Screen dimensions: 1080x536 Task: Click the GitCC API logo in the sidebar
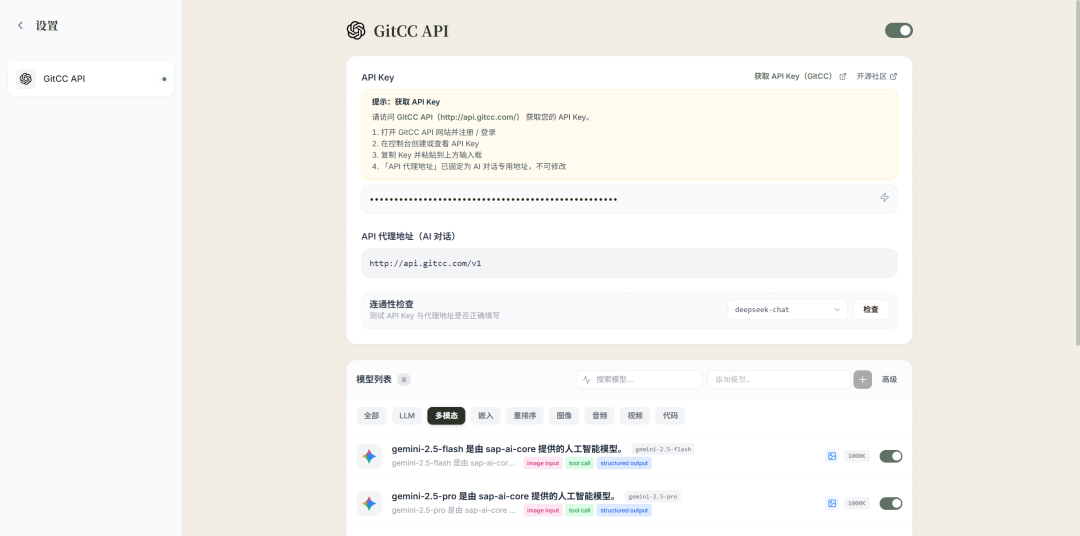(26, 79)
